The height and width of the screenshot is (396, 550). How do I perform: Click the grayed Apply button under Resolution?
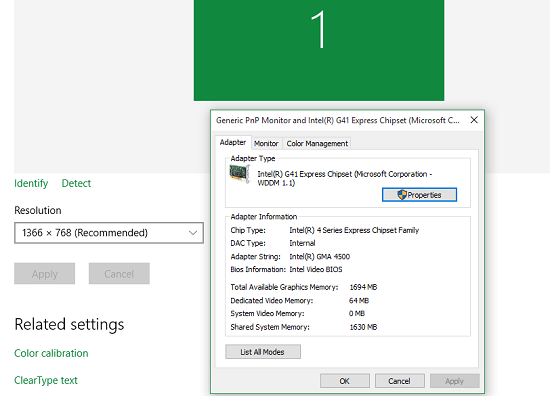(x=45, y=274)
